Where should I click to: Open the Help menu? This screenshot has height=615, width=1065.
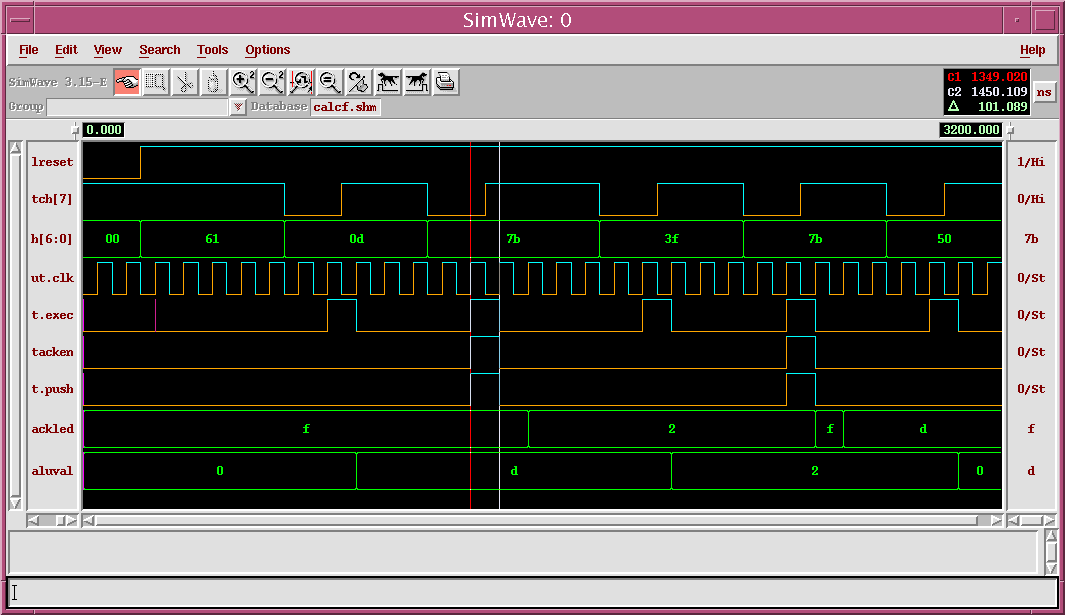click(1032, 50)
